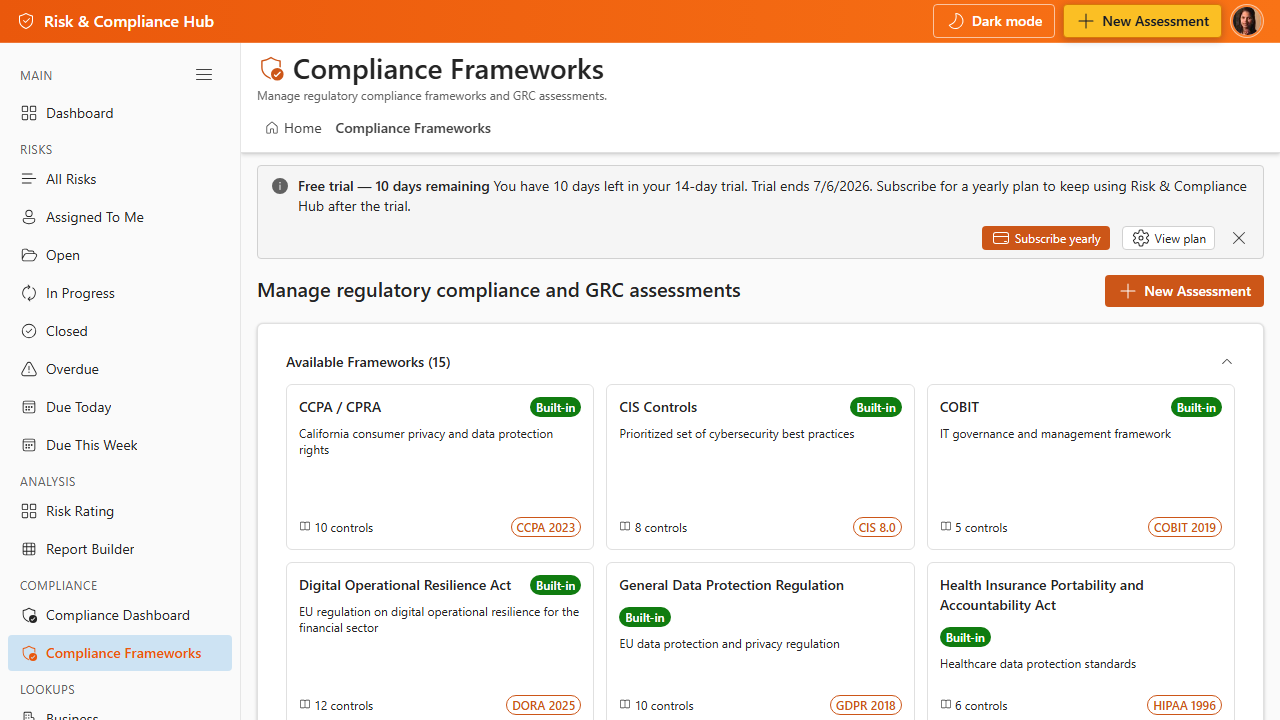
Task: Open the Digital Operational Resilience Act card
Action: point(440,641)
